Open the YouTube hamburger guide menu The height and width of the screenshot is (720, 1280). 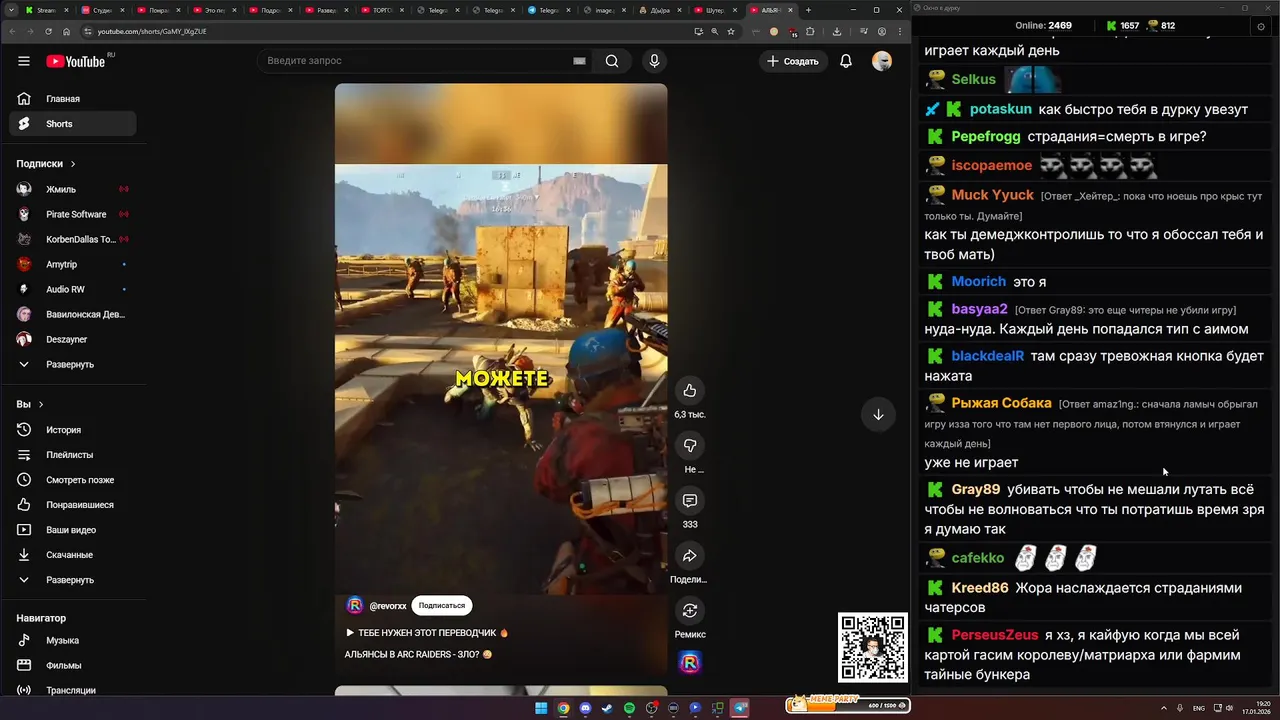click(24, 61)
